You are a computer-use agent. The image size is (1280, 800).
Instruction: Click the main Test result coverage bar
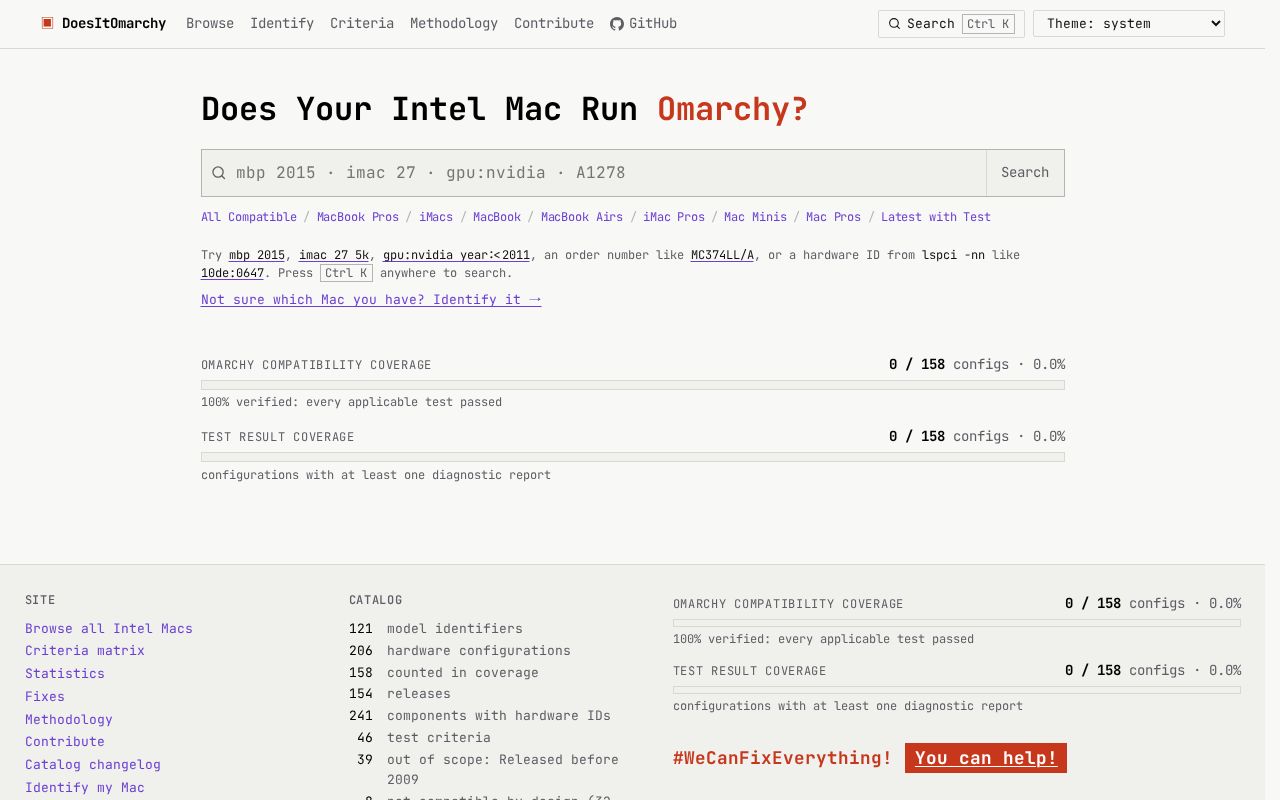coord(633,457)
